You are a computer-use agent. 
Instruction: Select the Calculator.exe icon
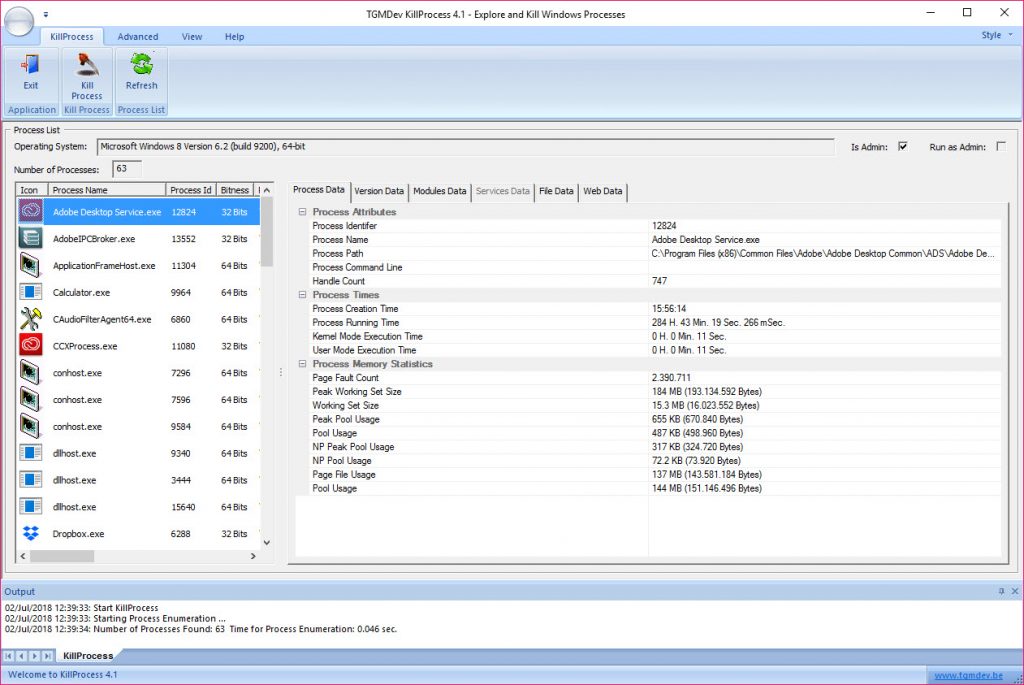click(x=31, y=292)
